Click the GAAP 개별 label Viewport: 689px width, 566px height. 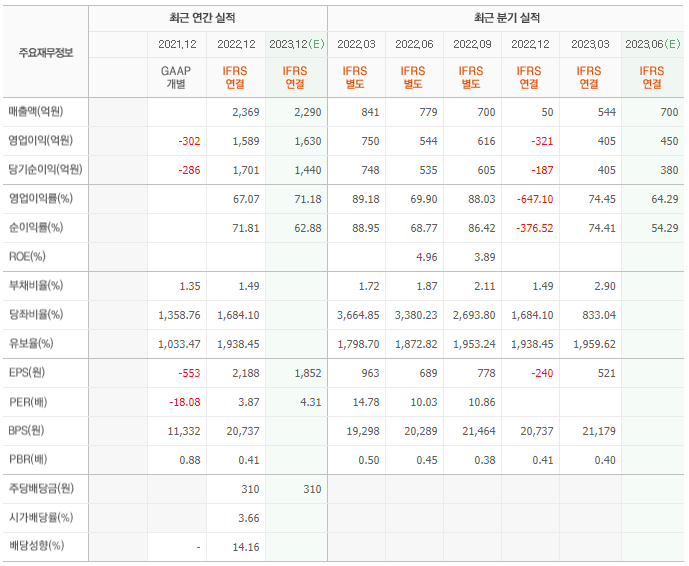176,77
